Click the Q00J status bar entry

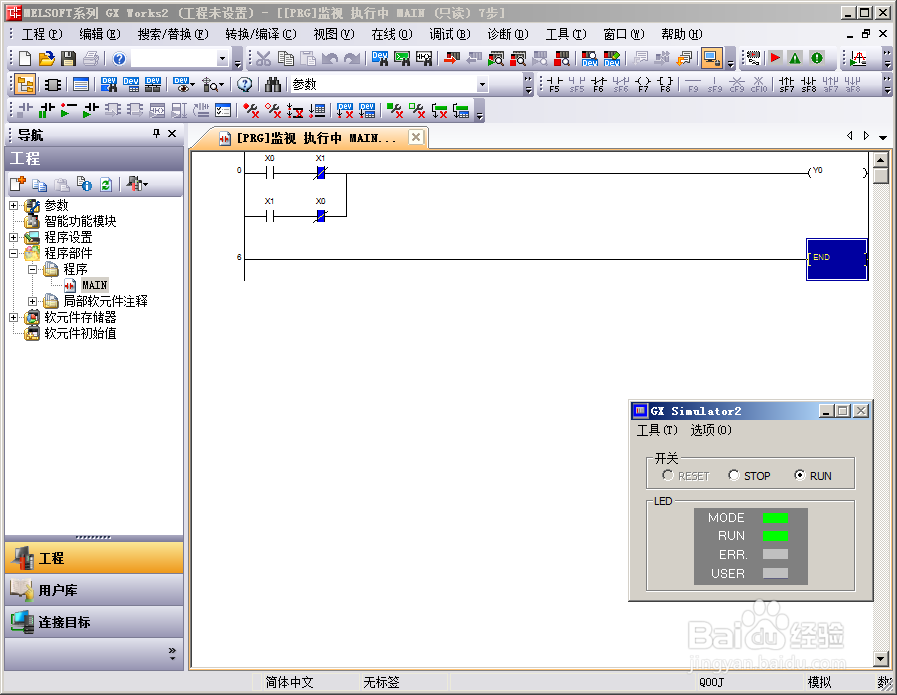[711, 682]
